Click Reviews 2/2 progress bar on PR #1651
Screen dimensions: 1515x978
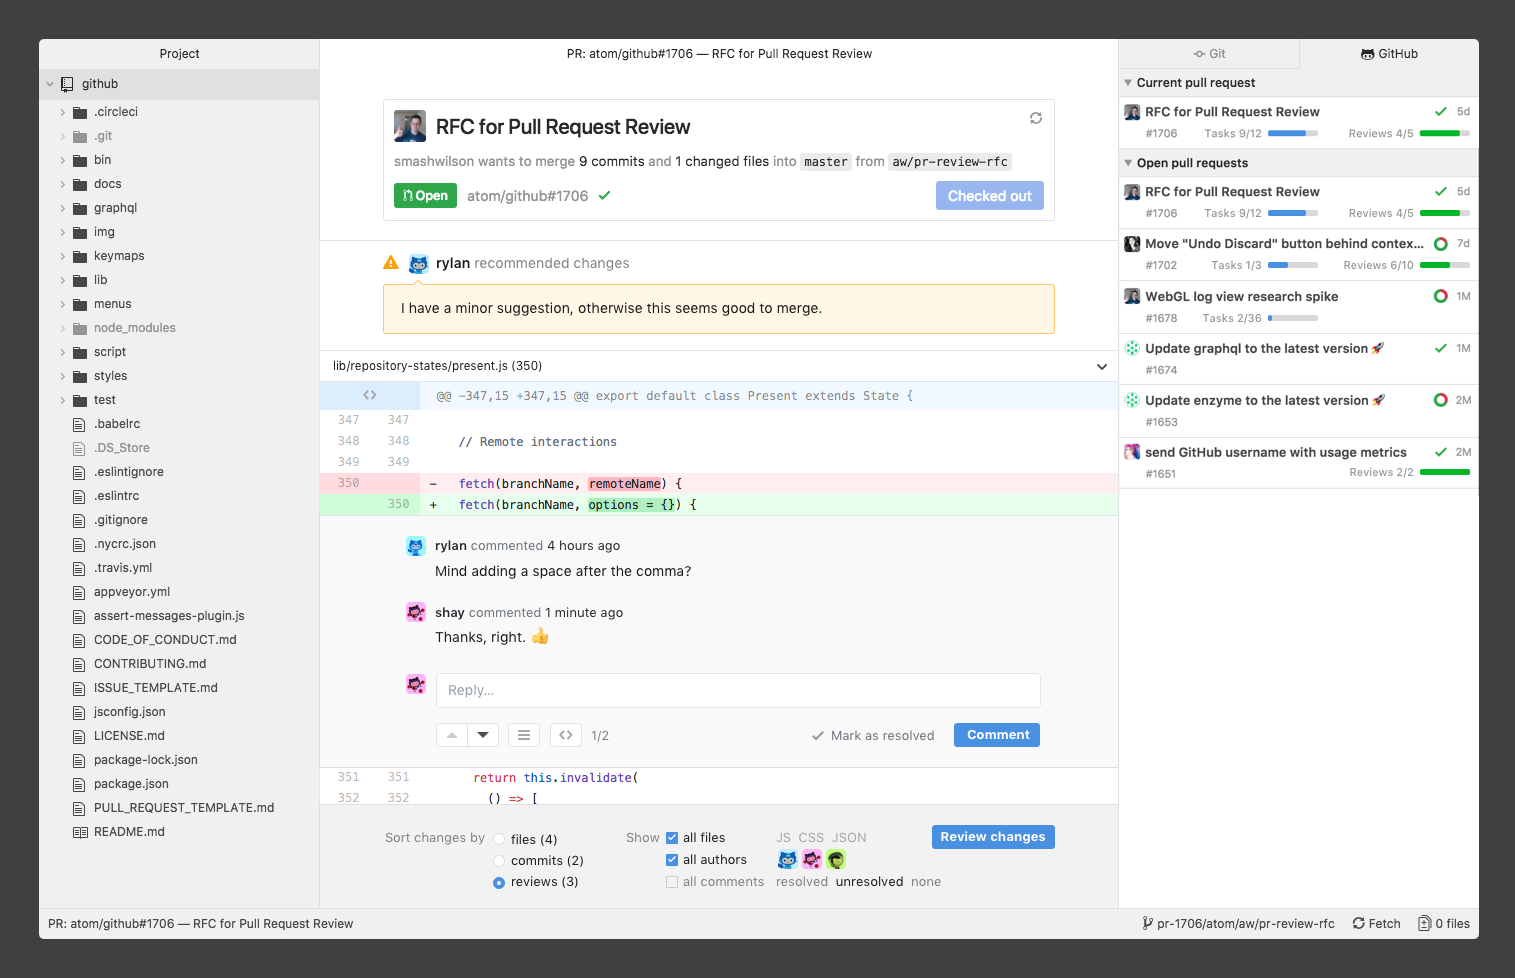tap(1445, 472)
